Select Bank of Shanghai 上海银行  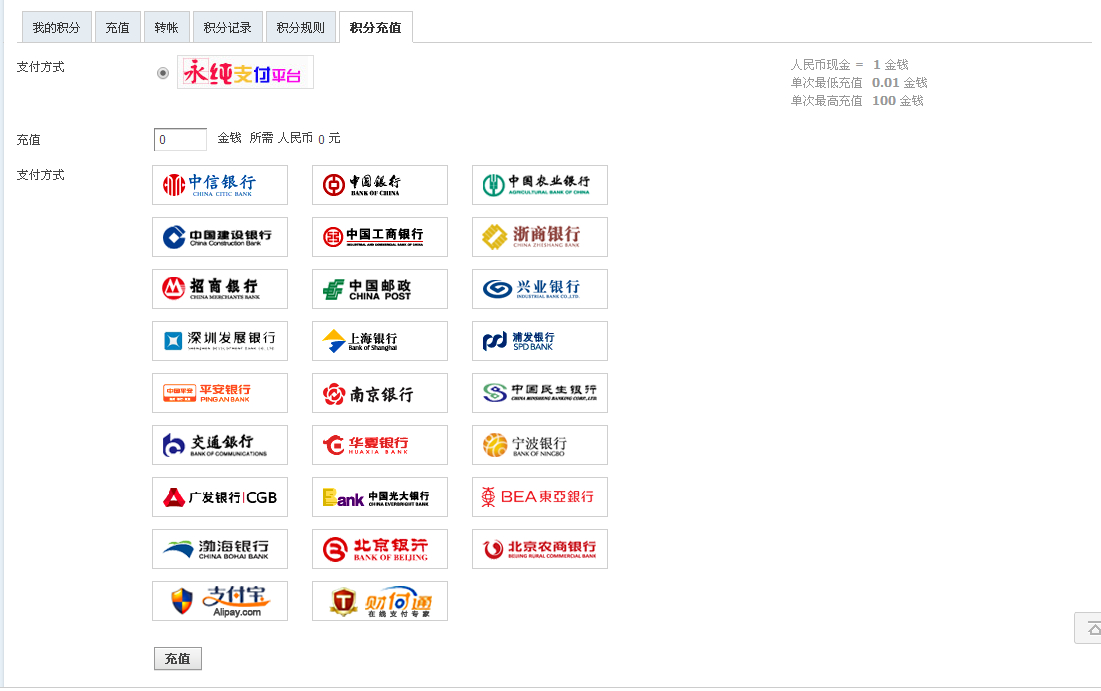[x=380, y=341]
